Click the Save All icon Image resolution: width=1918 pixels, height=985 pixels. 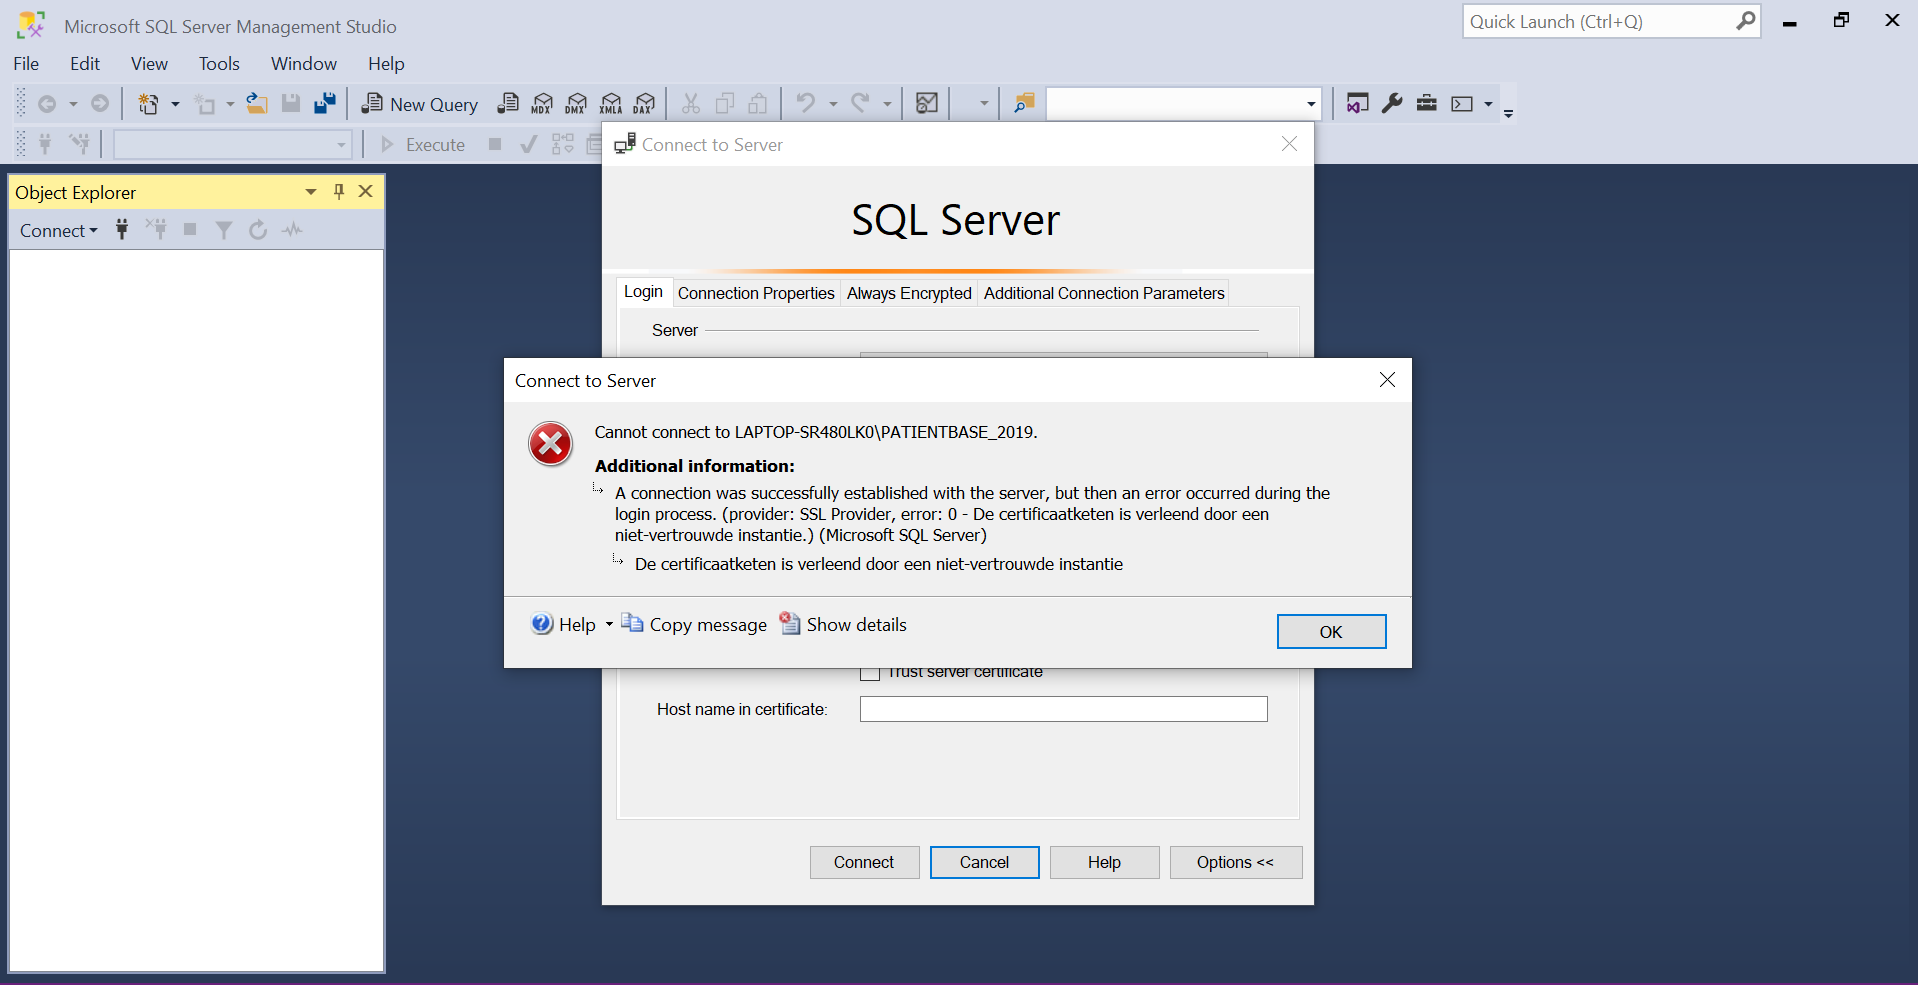[x=325, y=104]
